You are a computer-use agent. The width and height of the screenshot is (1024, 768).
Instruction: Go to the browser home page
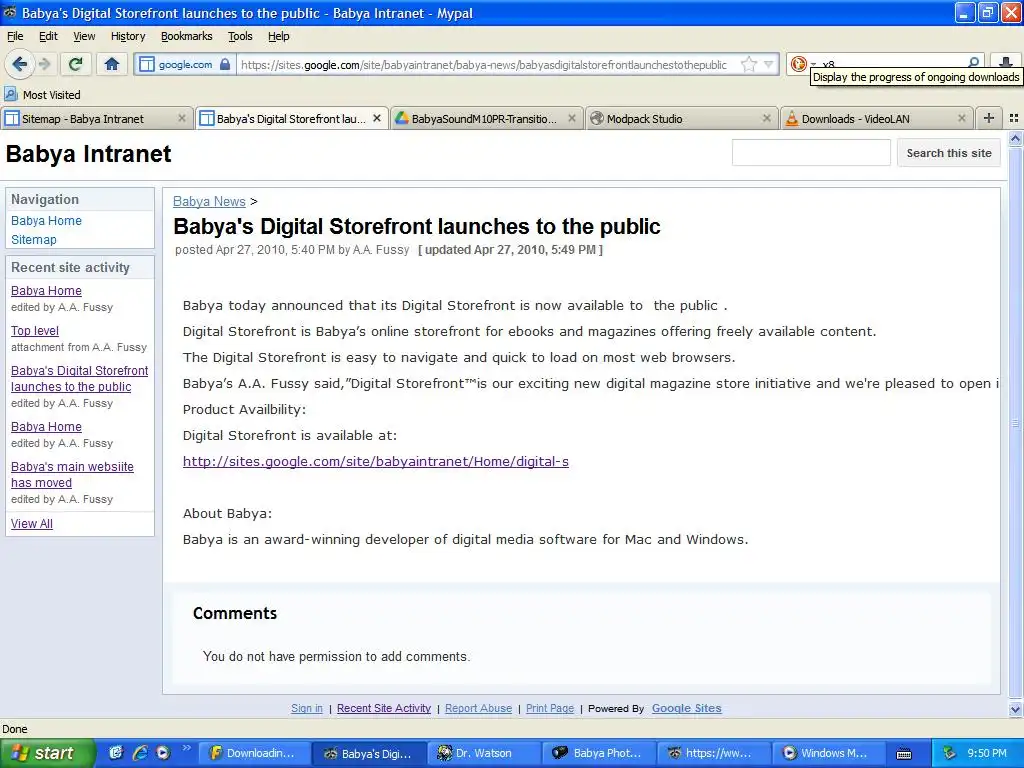click(112, 64)
